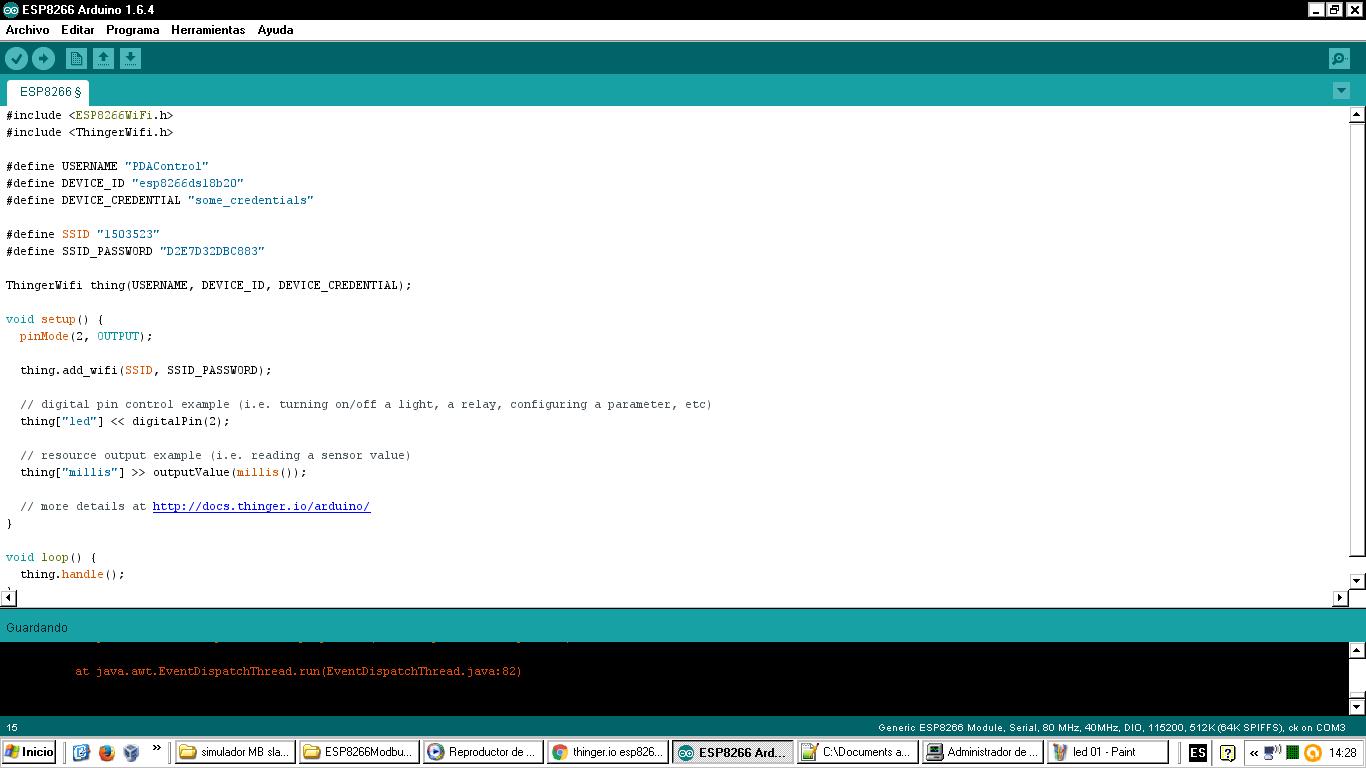Viewport: 1366px width, 768px height.
Task: Click the DEVICE_ID define line
Action: (125, 183)
